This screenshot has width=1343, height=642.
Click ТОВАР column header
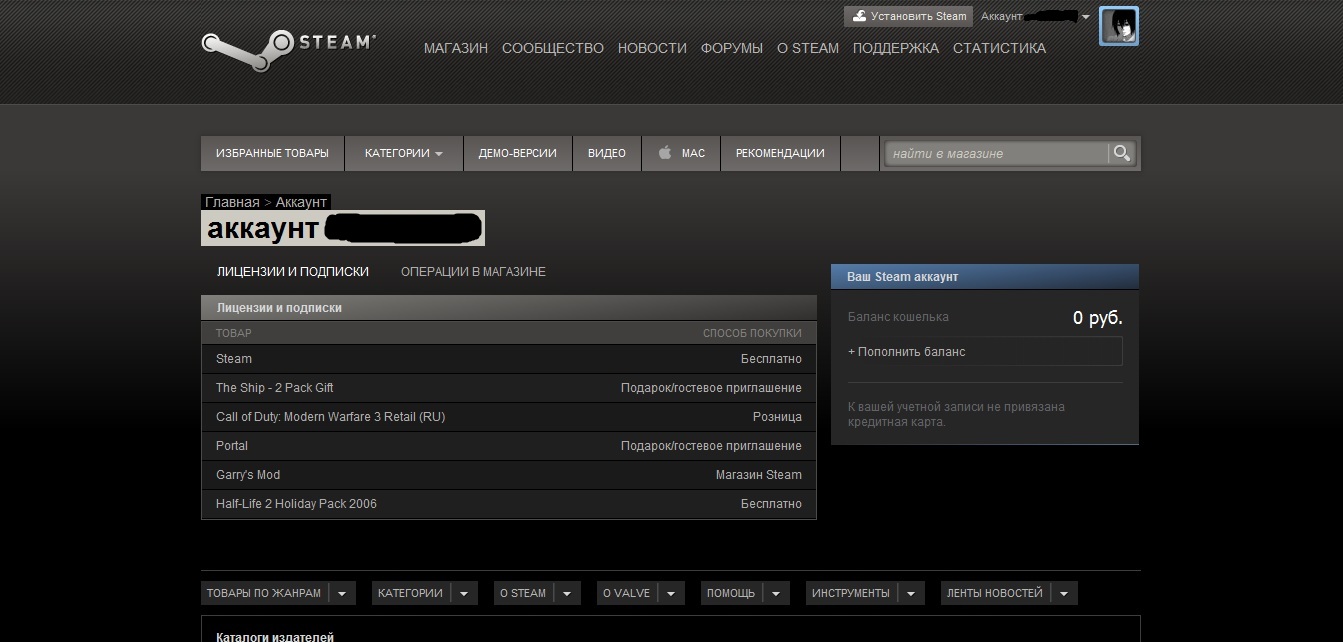pos(234,333)
